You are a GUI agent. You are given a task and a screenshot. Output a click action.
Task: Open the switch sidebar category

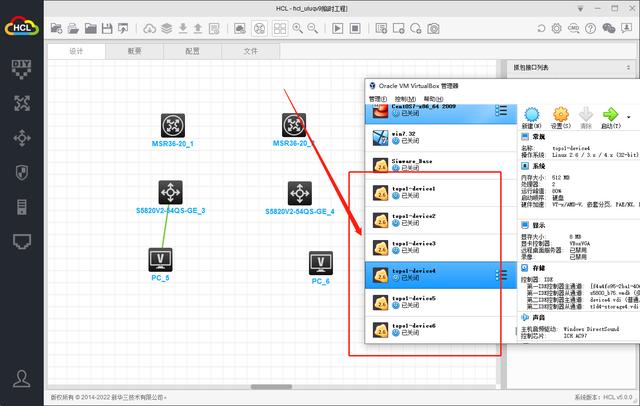point(22,138)
